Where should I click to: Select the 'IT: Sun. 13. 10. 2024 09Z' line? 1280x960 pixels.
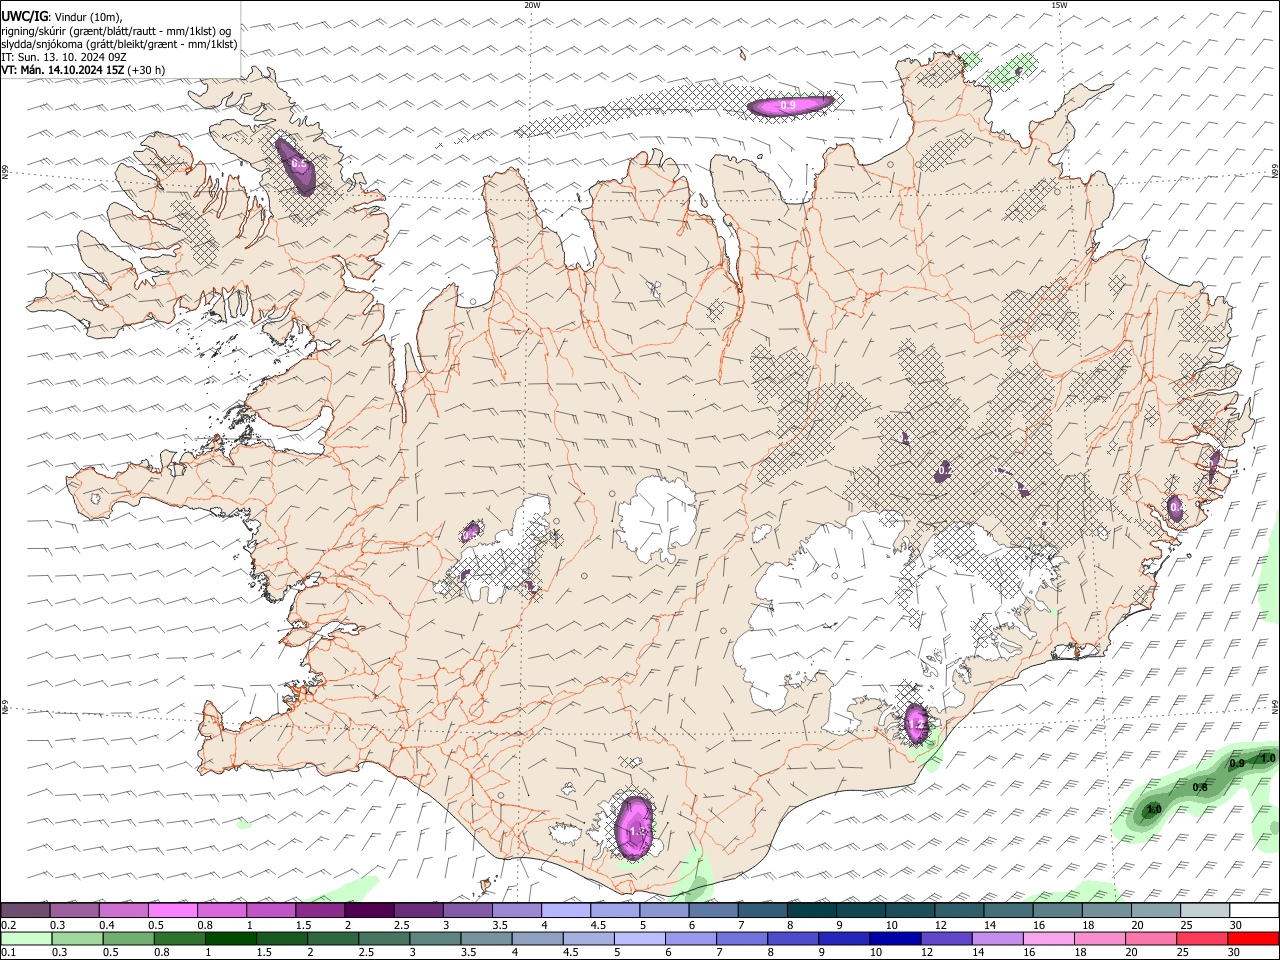tap(64, 57)
